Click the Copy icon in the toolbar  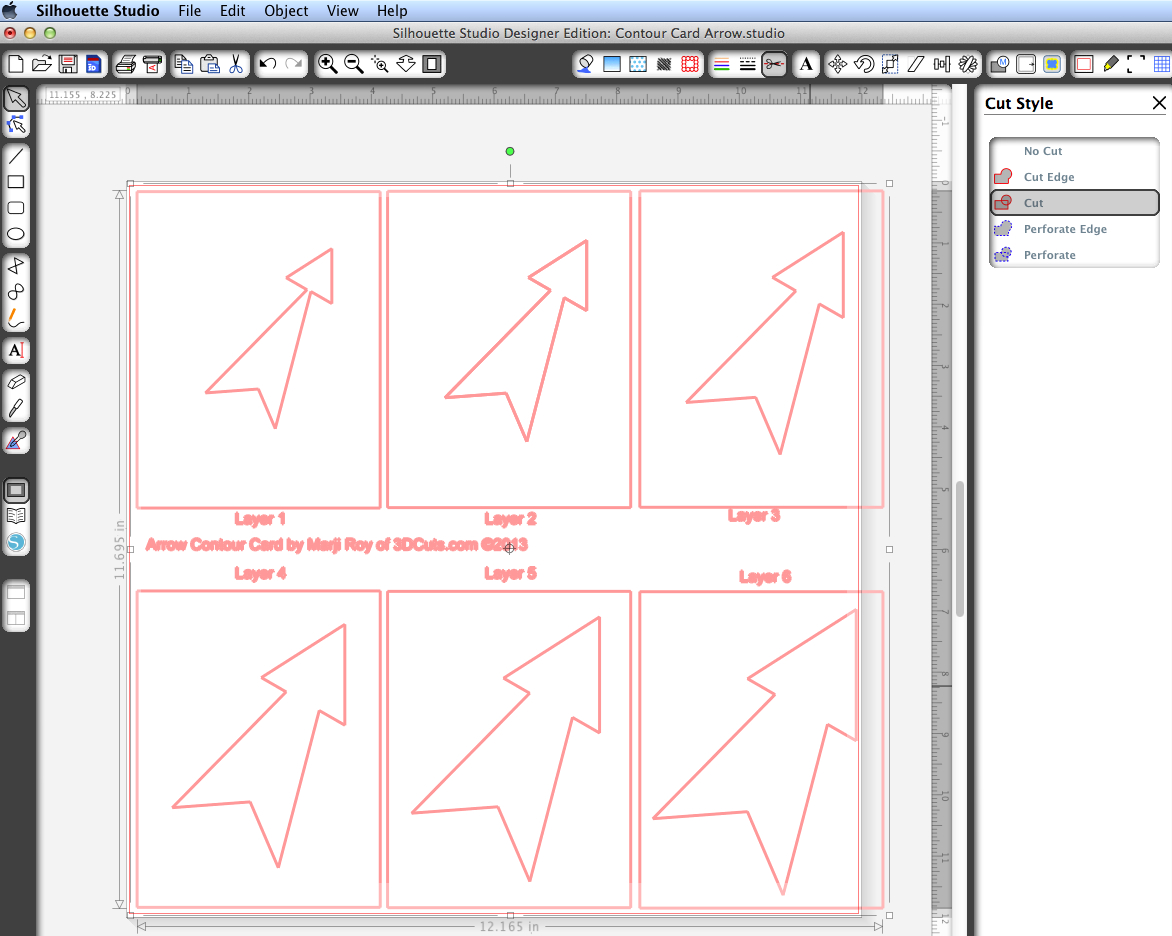point(184,64)
